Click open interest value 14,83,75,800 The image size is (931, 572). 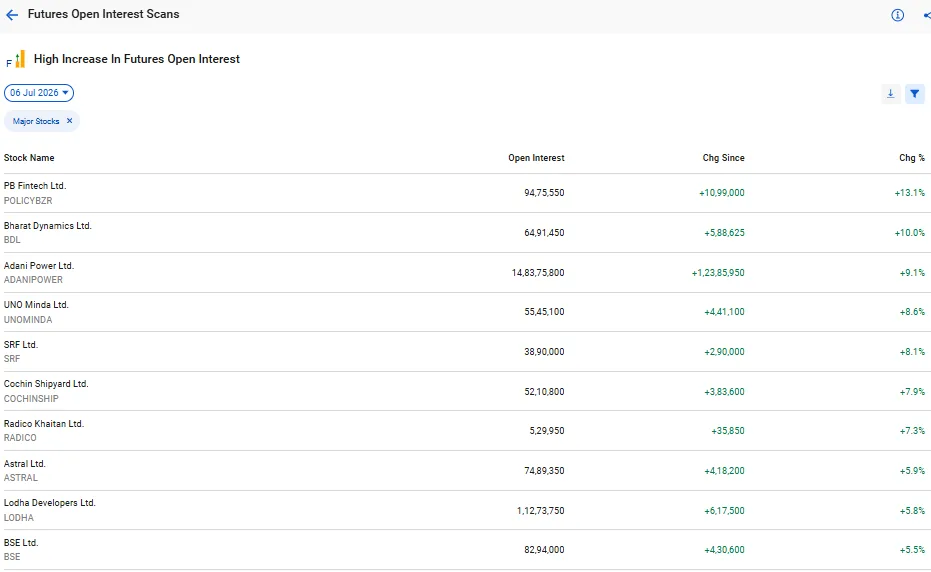(x=538, y=273)
